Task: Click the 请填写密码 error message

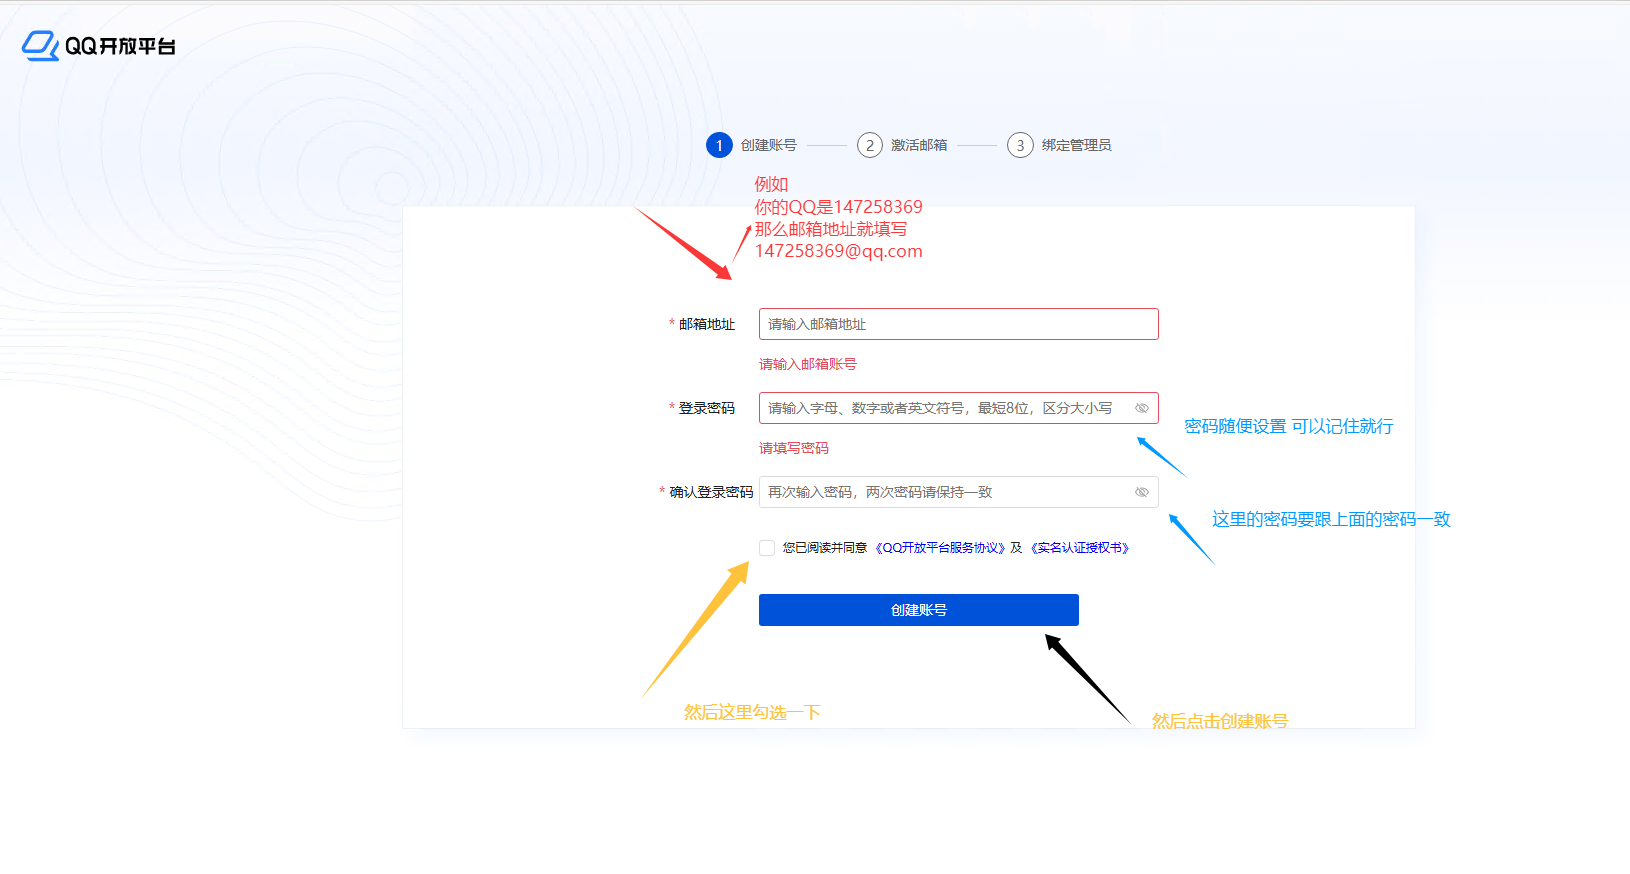Action: tap(794, 448)
